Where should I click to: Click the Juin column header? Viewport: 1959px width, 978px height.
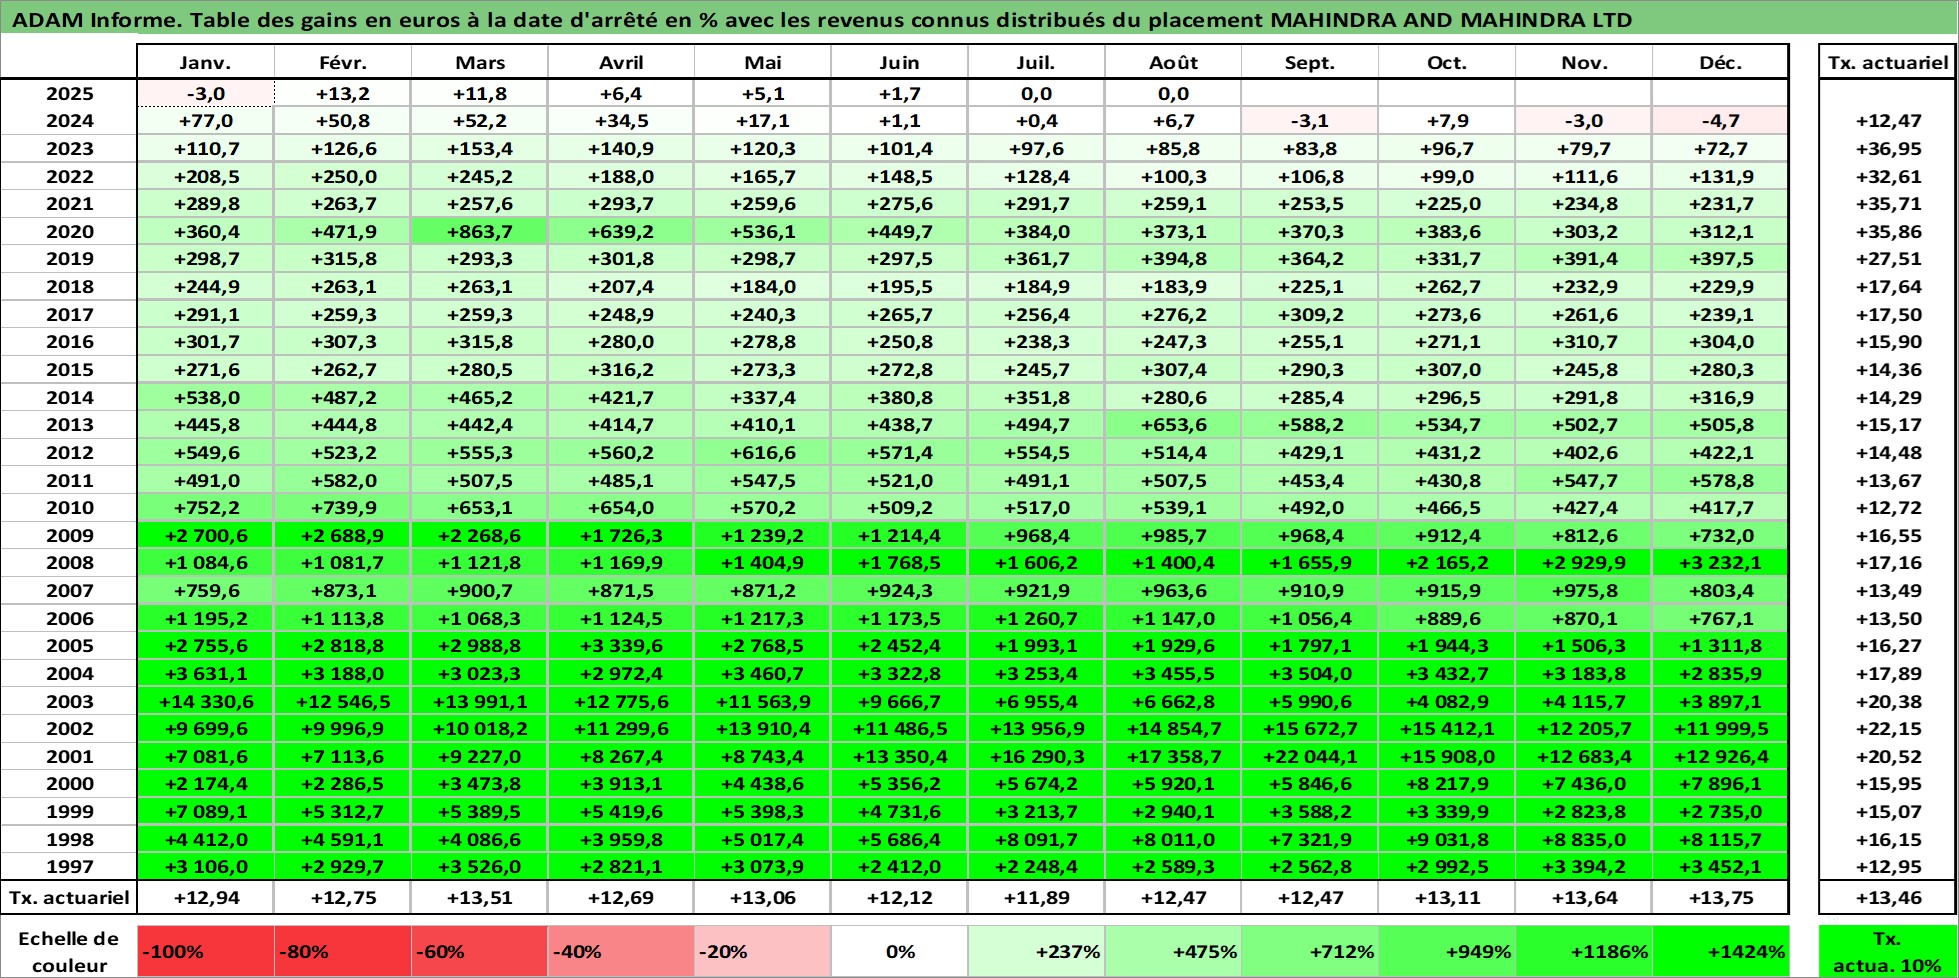(x=899, y=62)
